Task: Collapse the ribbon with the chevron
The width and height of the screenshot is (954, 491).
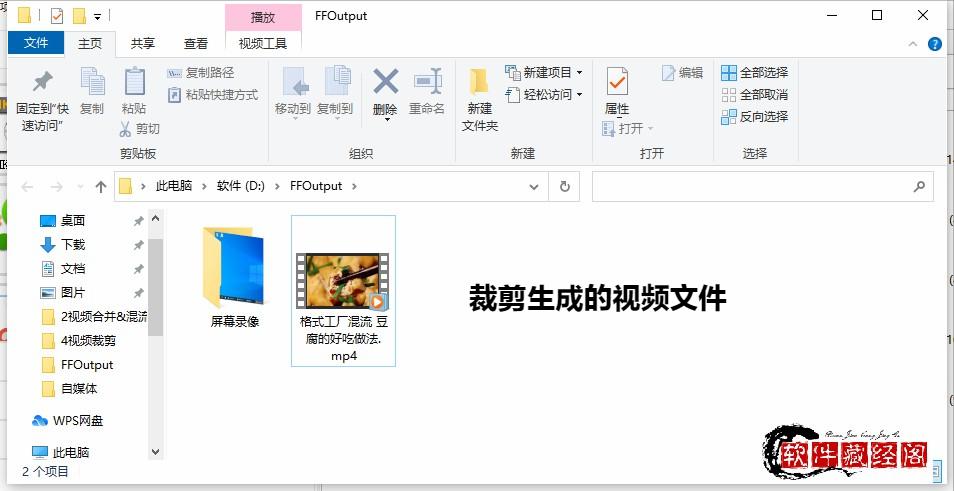Action: [x=913, y=44]
